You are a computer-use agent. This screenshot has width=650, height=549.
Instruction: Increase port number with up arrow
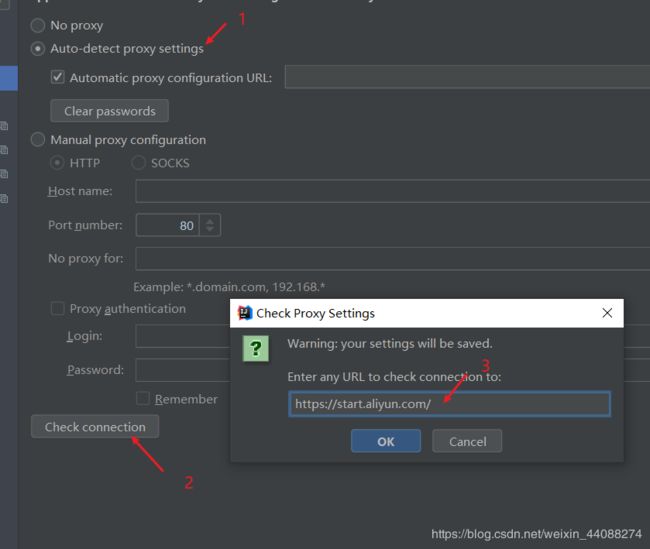(x=210, y=221)
